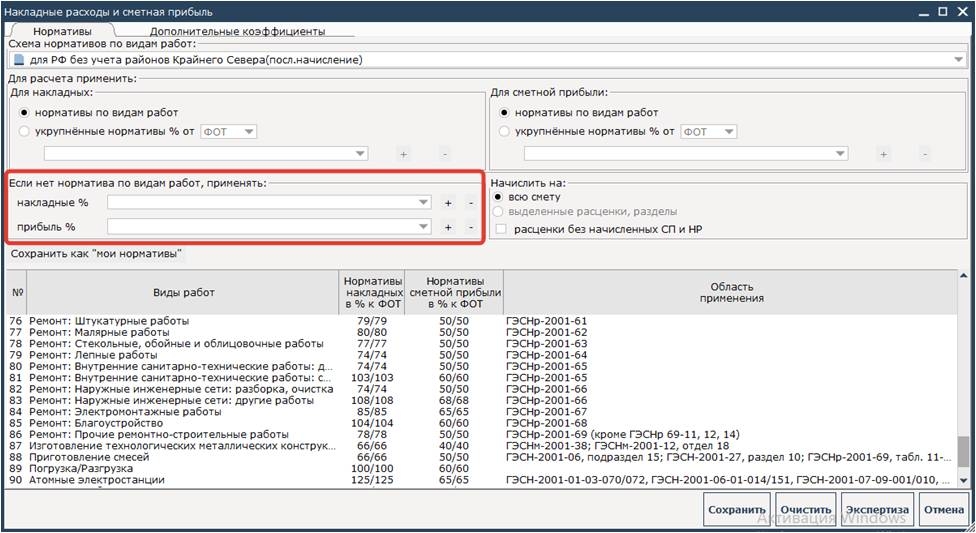Remove a value with minus next to накладные %
976x533 pixels.
[471, 203]
